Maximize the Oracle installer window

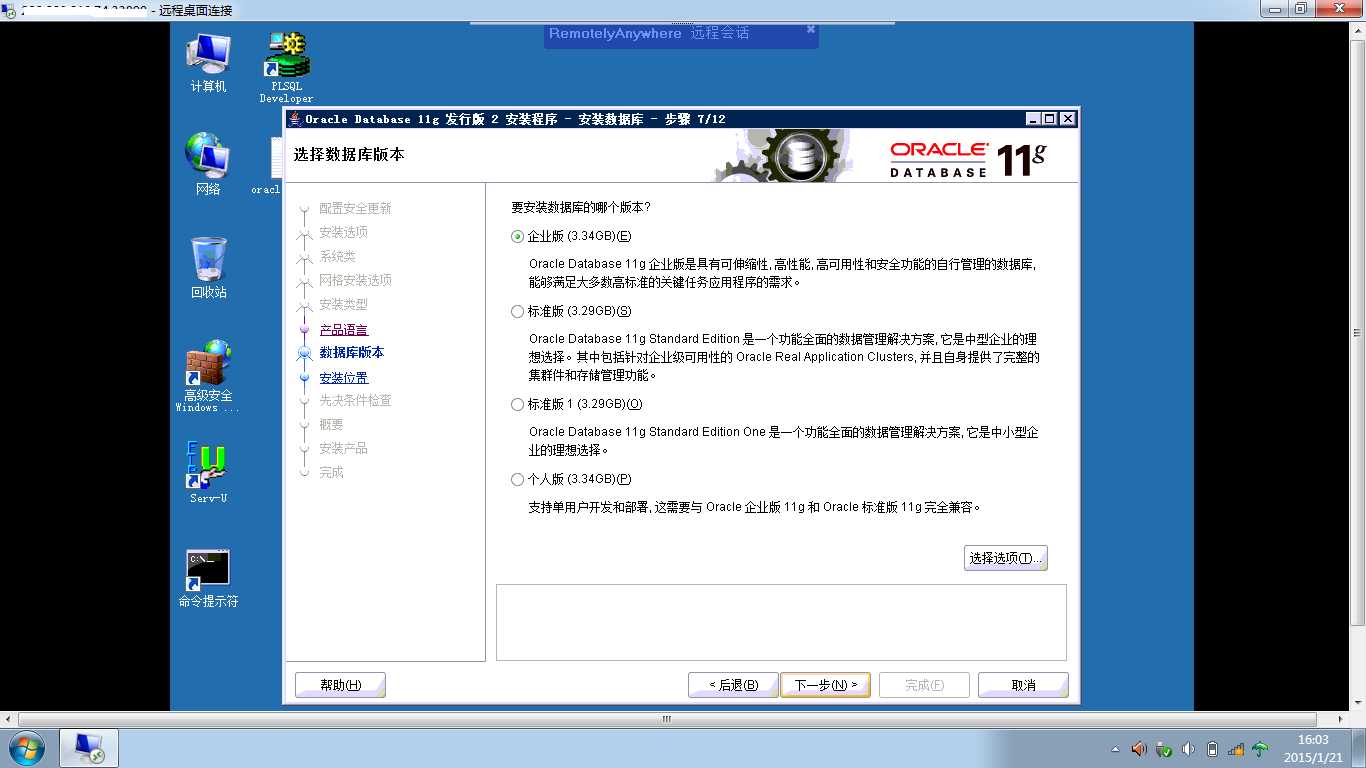1050,119
